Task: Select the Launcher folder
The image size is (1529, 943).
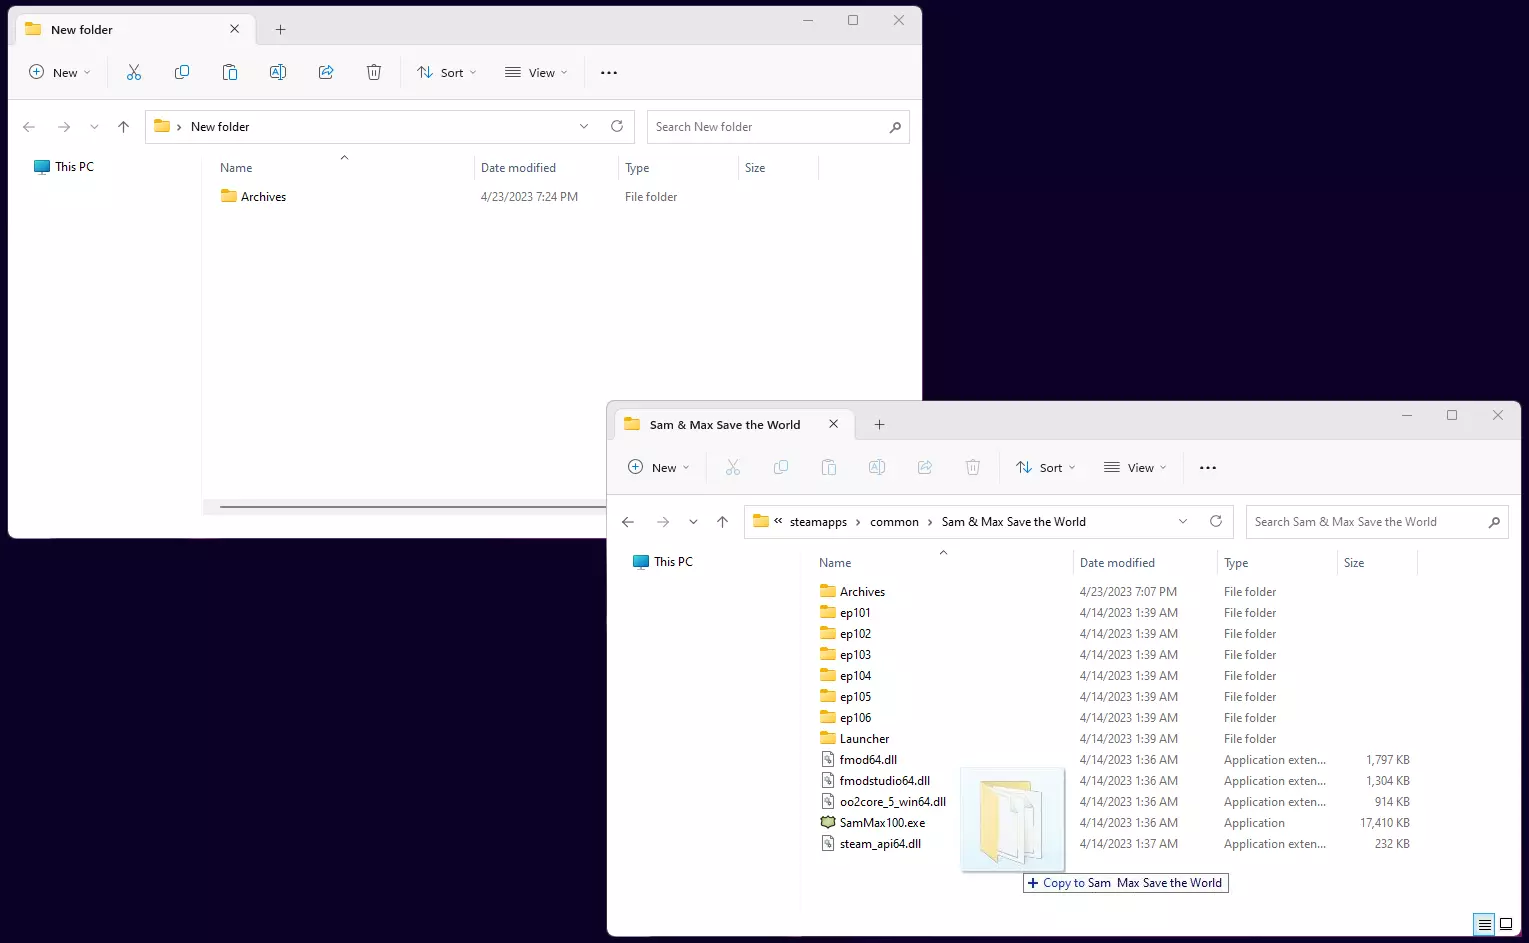Action: click(x=854, y=739)
